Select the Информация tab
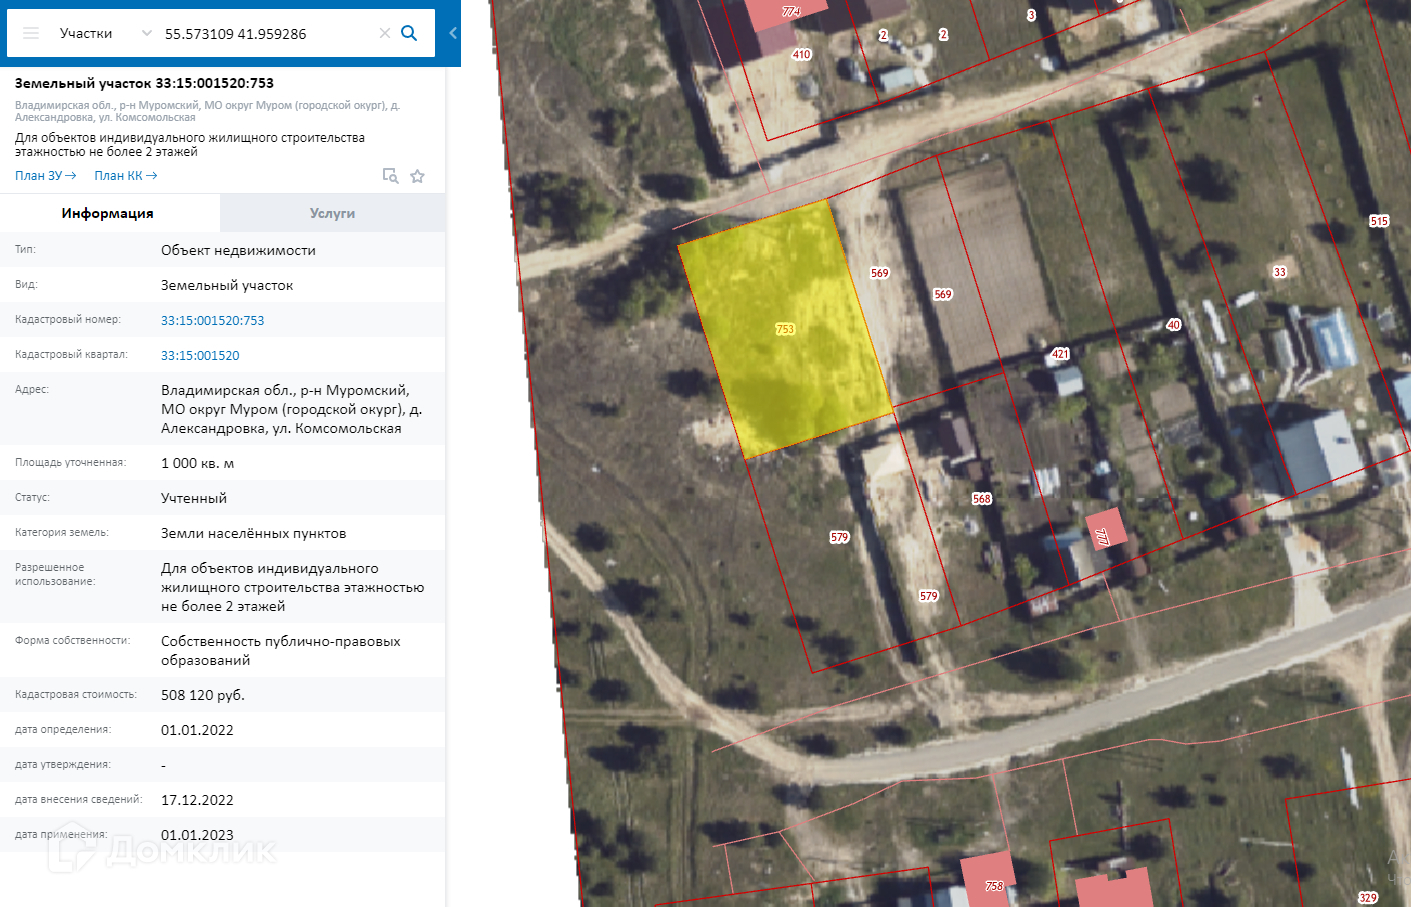The image size is (1411, 907). pyautogui.click(x=108, y=213)
